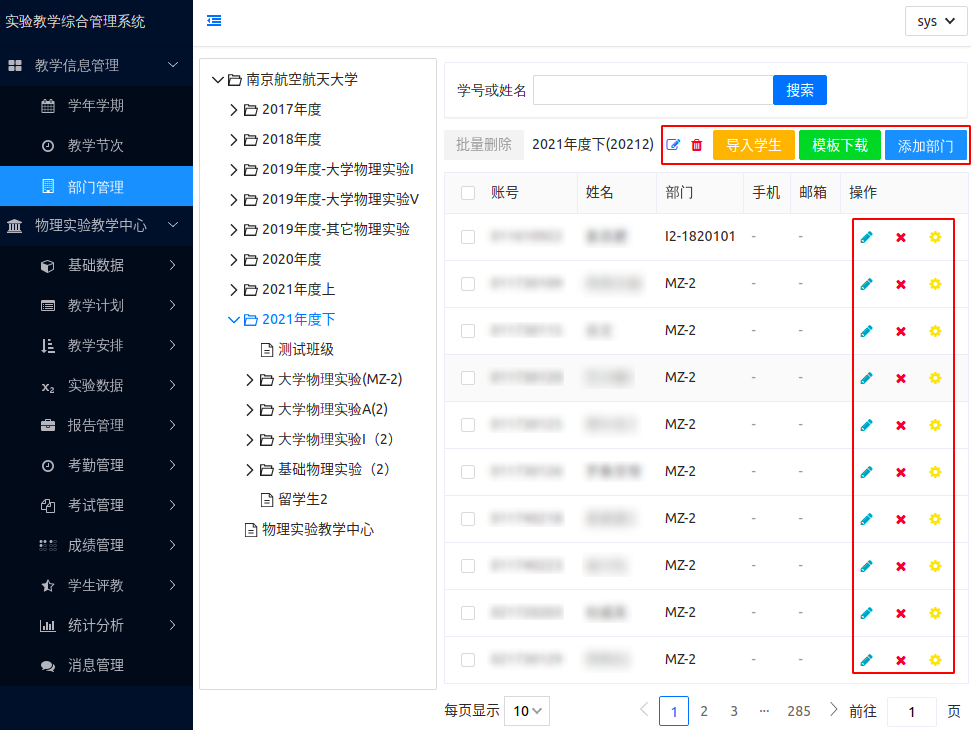Open the page size dropdown showing 10
Image resolution: width=973 pixels, height=730 pixels.
pyautogui.click(x=527, y=711)
